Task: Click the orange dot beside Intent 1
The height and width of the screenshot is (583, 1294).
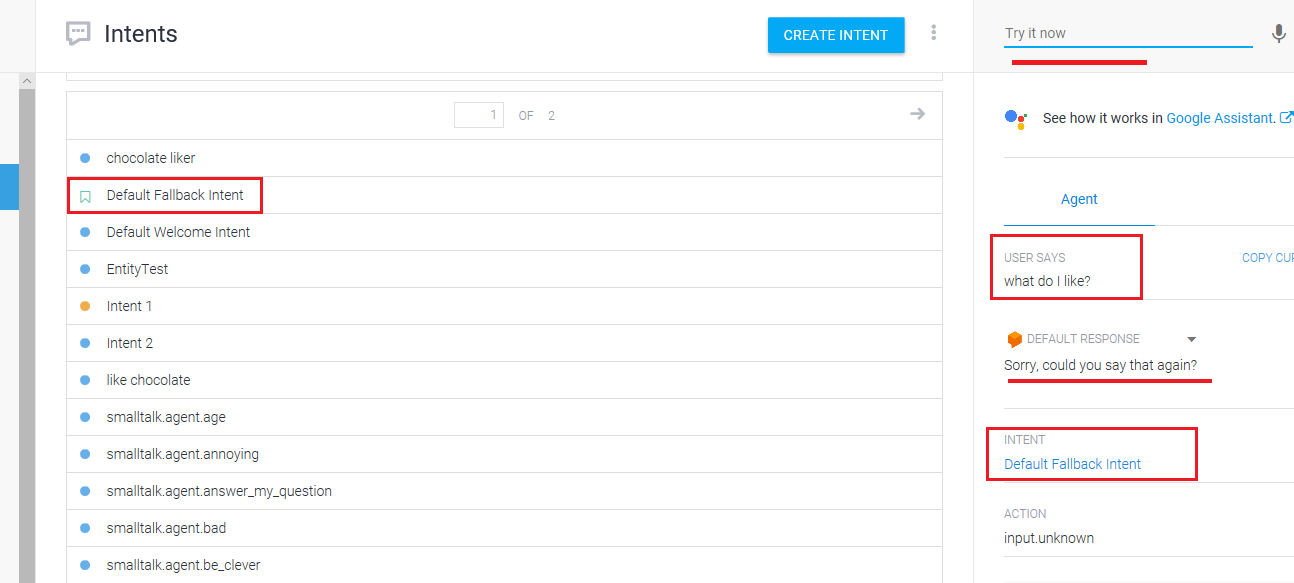Action: coord(85,306)
